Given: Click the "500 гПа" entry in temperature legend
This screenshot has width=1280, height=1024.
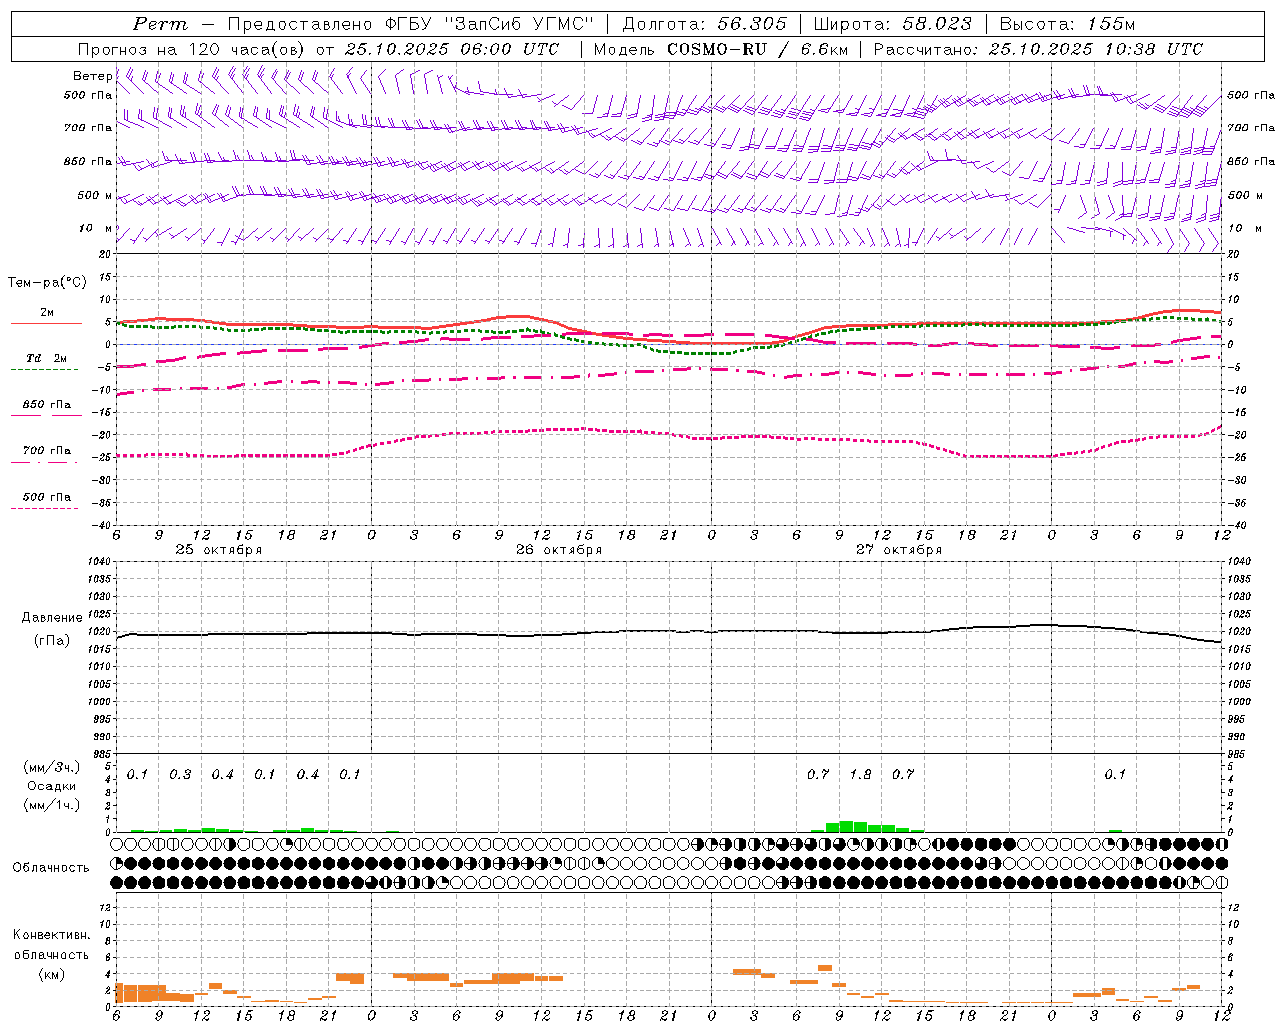Looking at the screenshot, I should [x=46, y=497].
